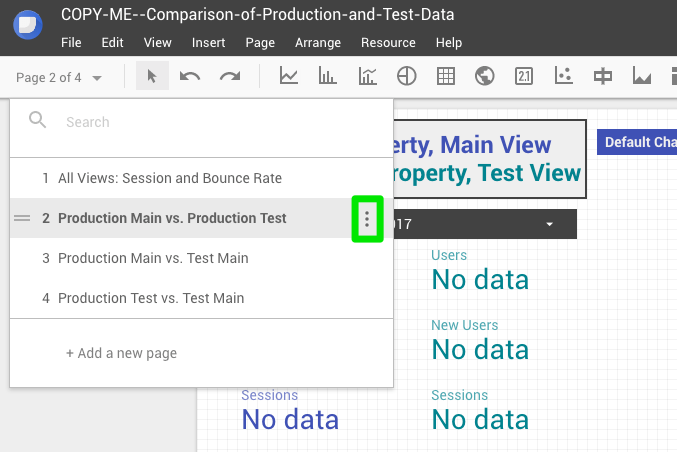Select the Main View title text box
This screenshot has width=677, height=452.
coord(490,159)
